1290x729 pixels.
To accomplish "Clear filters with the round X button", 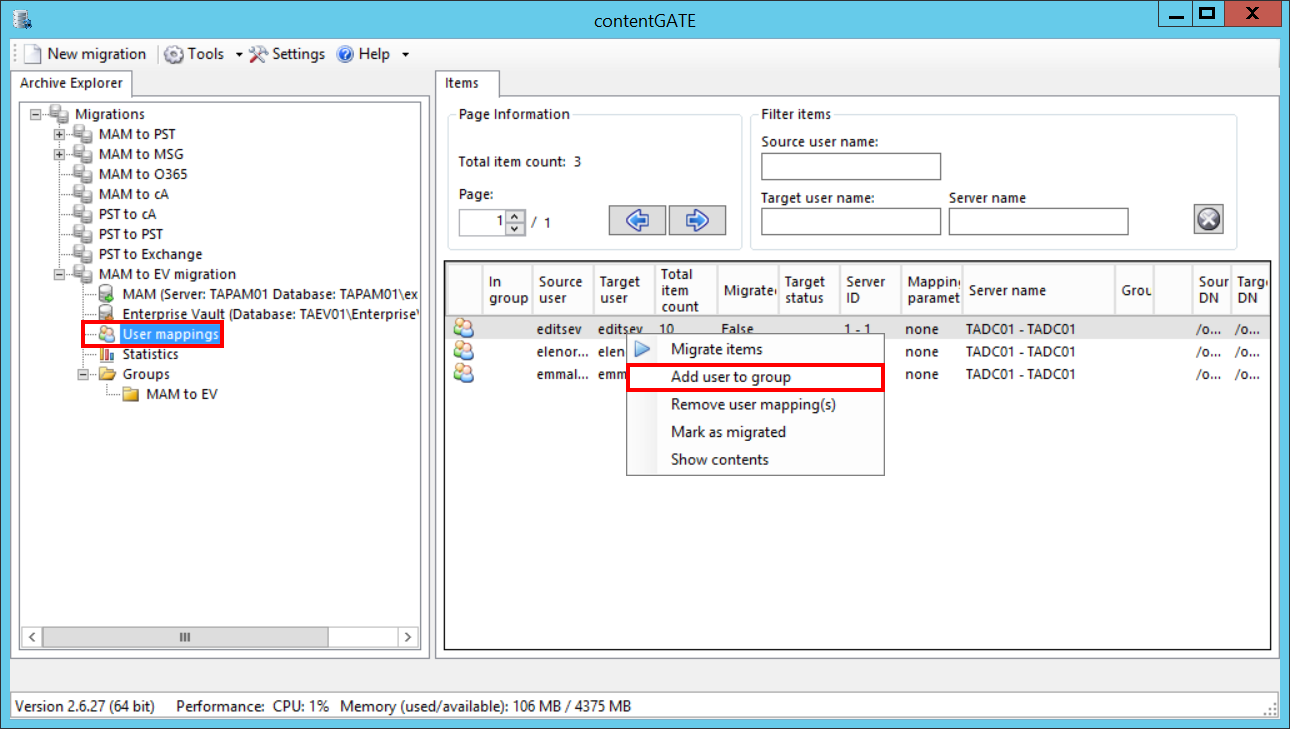I will point(1208,220).
